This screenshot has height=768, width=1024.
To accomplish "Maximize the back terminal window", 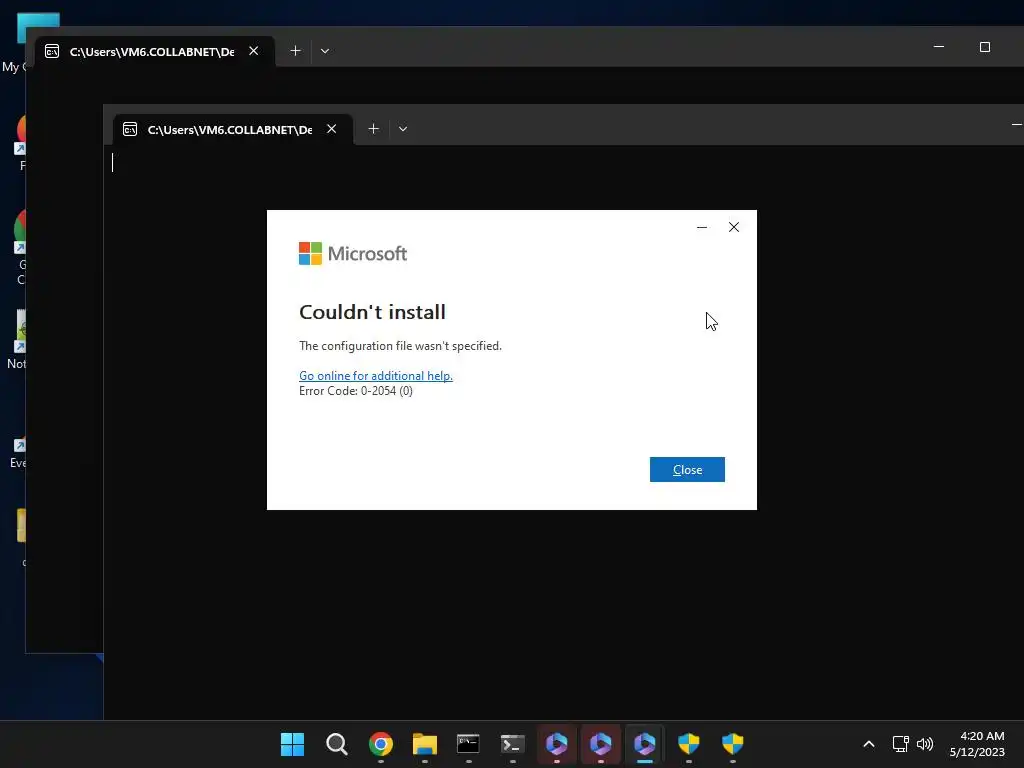I will pyautogui.click(x=985, y=47).
